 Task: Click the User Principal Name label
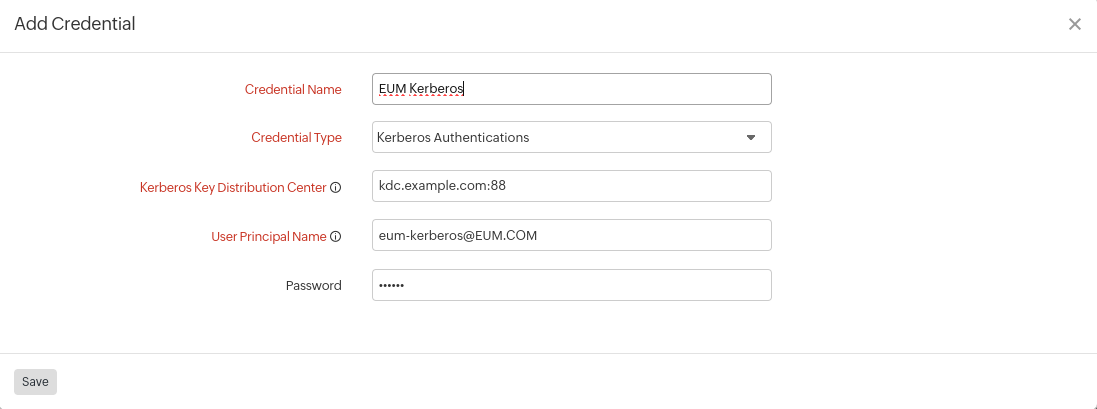[269, 237]
